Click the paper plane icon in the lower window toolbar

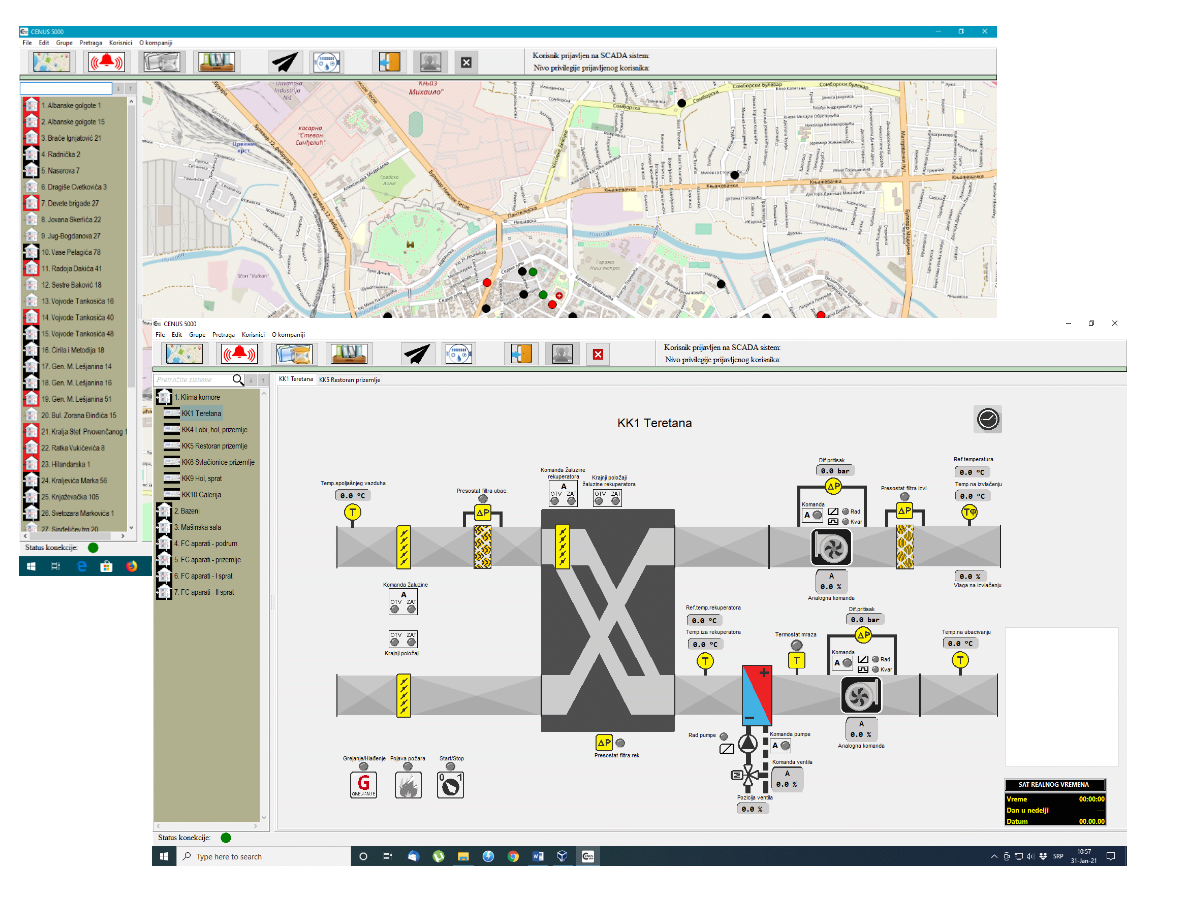tap(415, 353)
